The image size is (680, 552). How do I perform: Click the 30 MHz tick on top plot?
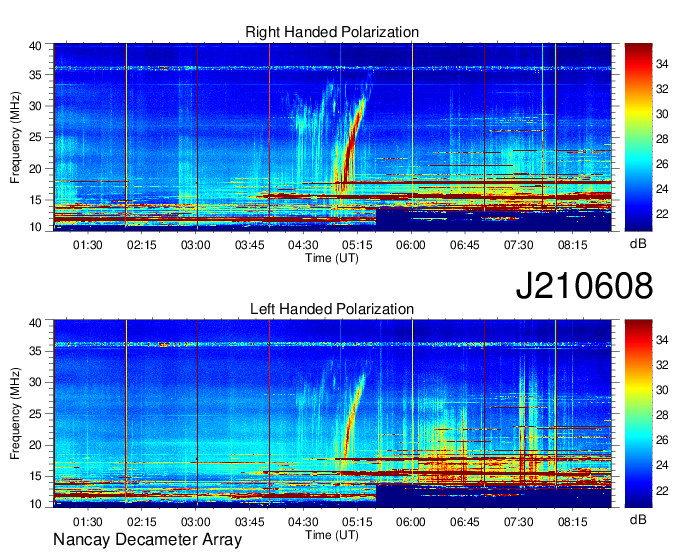[35, 106]
